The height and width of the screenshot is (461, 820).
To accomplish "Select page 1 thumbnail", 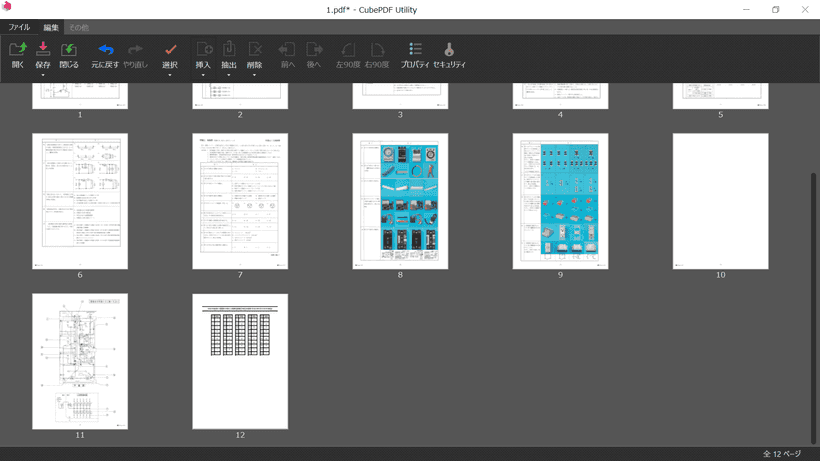I will coord(80,96).
